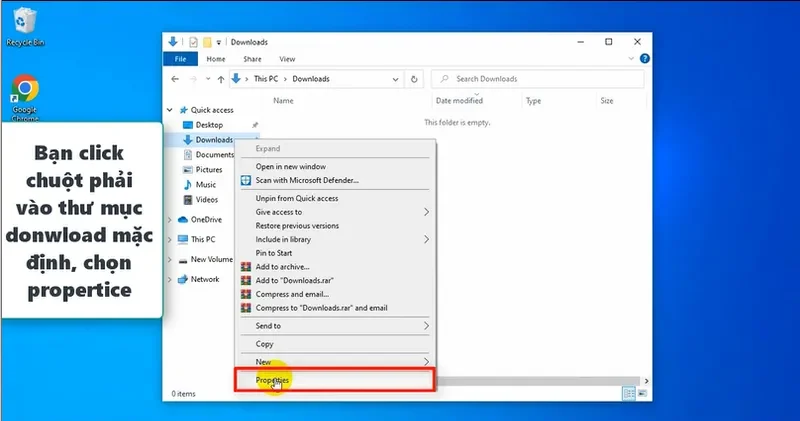Expand the Network tree node
800x421 pixels.
click(169, 279)
